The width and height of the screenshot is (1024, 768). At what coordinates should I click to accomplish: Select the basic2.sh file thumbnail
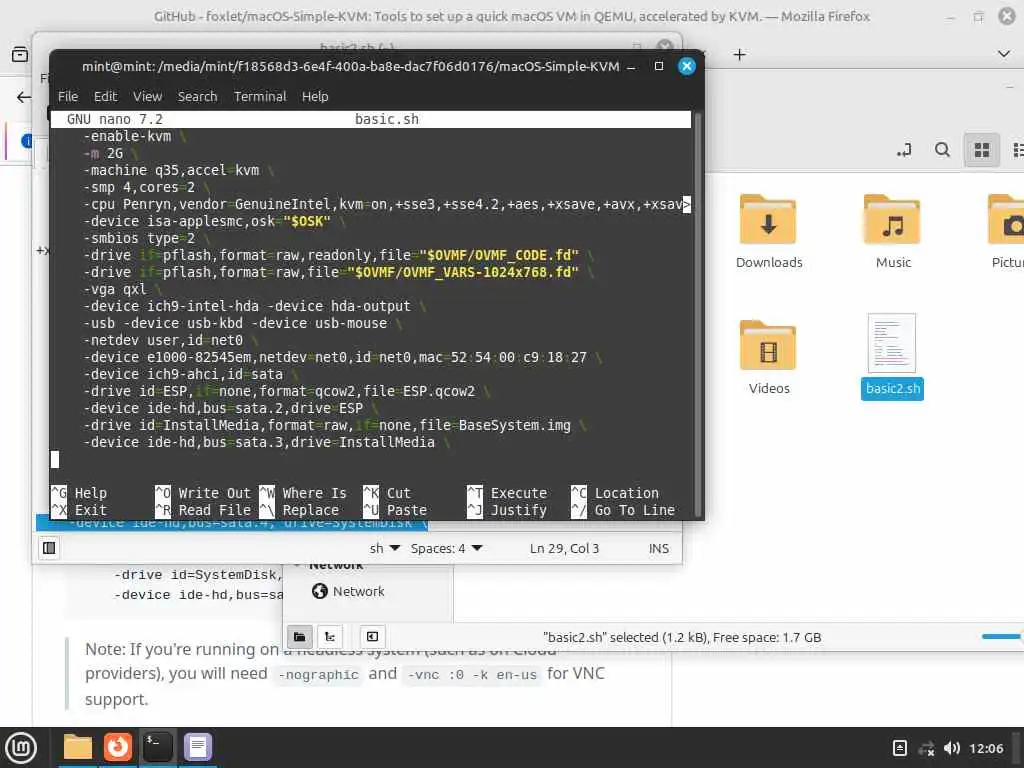pos(892,344)
